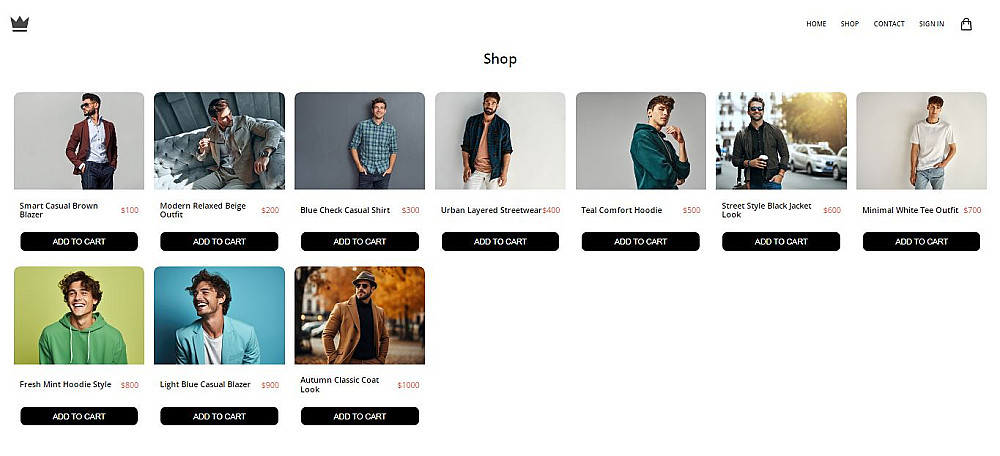Add Minimal White Tee Outfit to cart
Screen dimensions: 1000x456
921,241
